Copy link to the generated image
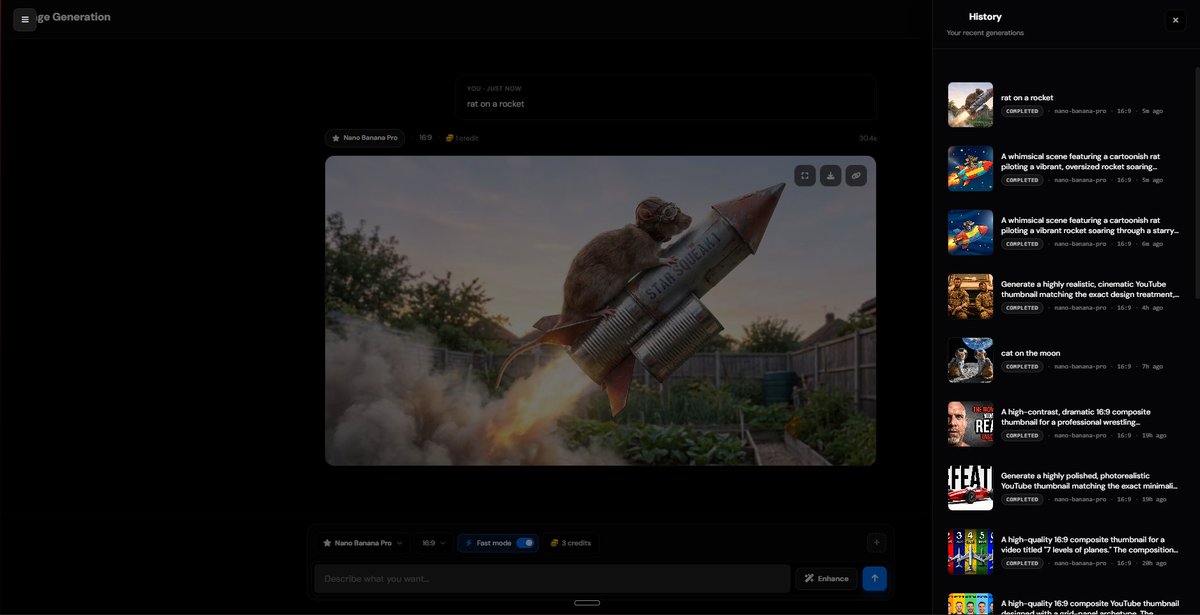Image resolution: width=1200 pixels, height=615 pixels. [855, 175]
